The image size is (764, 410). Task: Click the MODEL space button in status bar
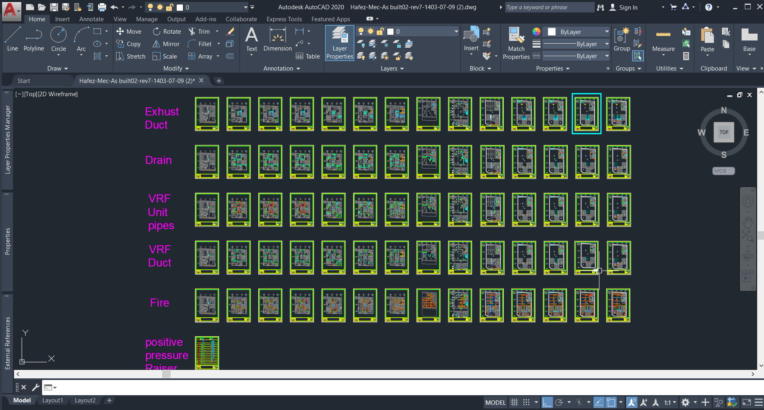[495, 402]
